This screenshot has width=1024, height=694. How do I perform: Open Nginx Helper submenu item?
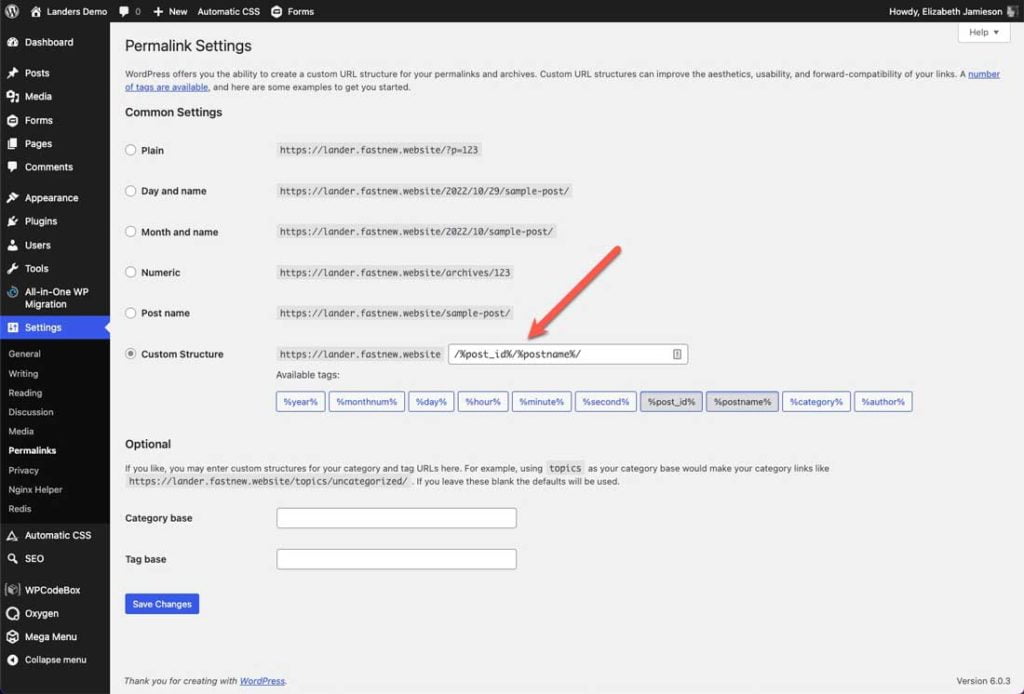tap(35, 489)
